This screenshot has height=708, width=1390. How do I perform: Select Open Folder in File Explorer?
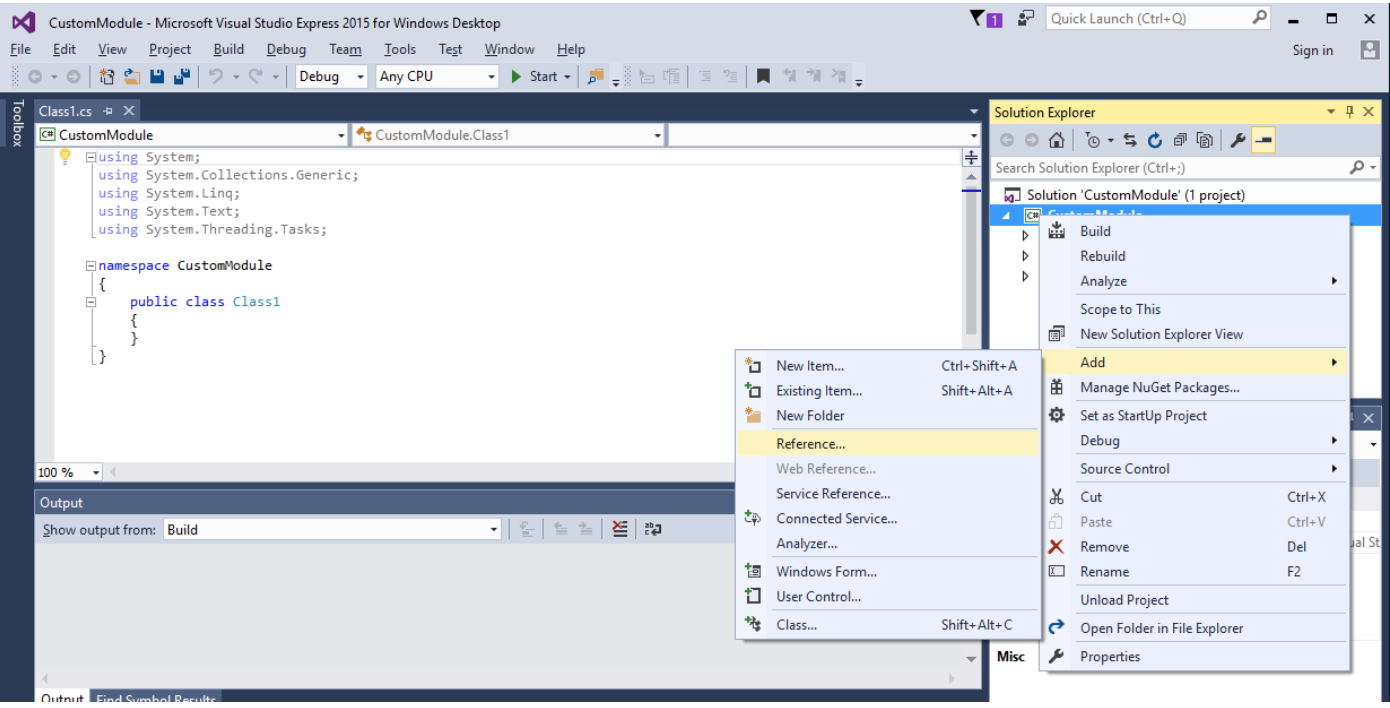tap(1194, 629)
